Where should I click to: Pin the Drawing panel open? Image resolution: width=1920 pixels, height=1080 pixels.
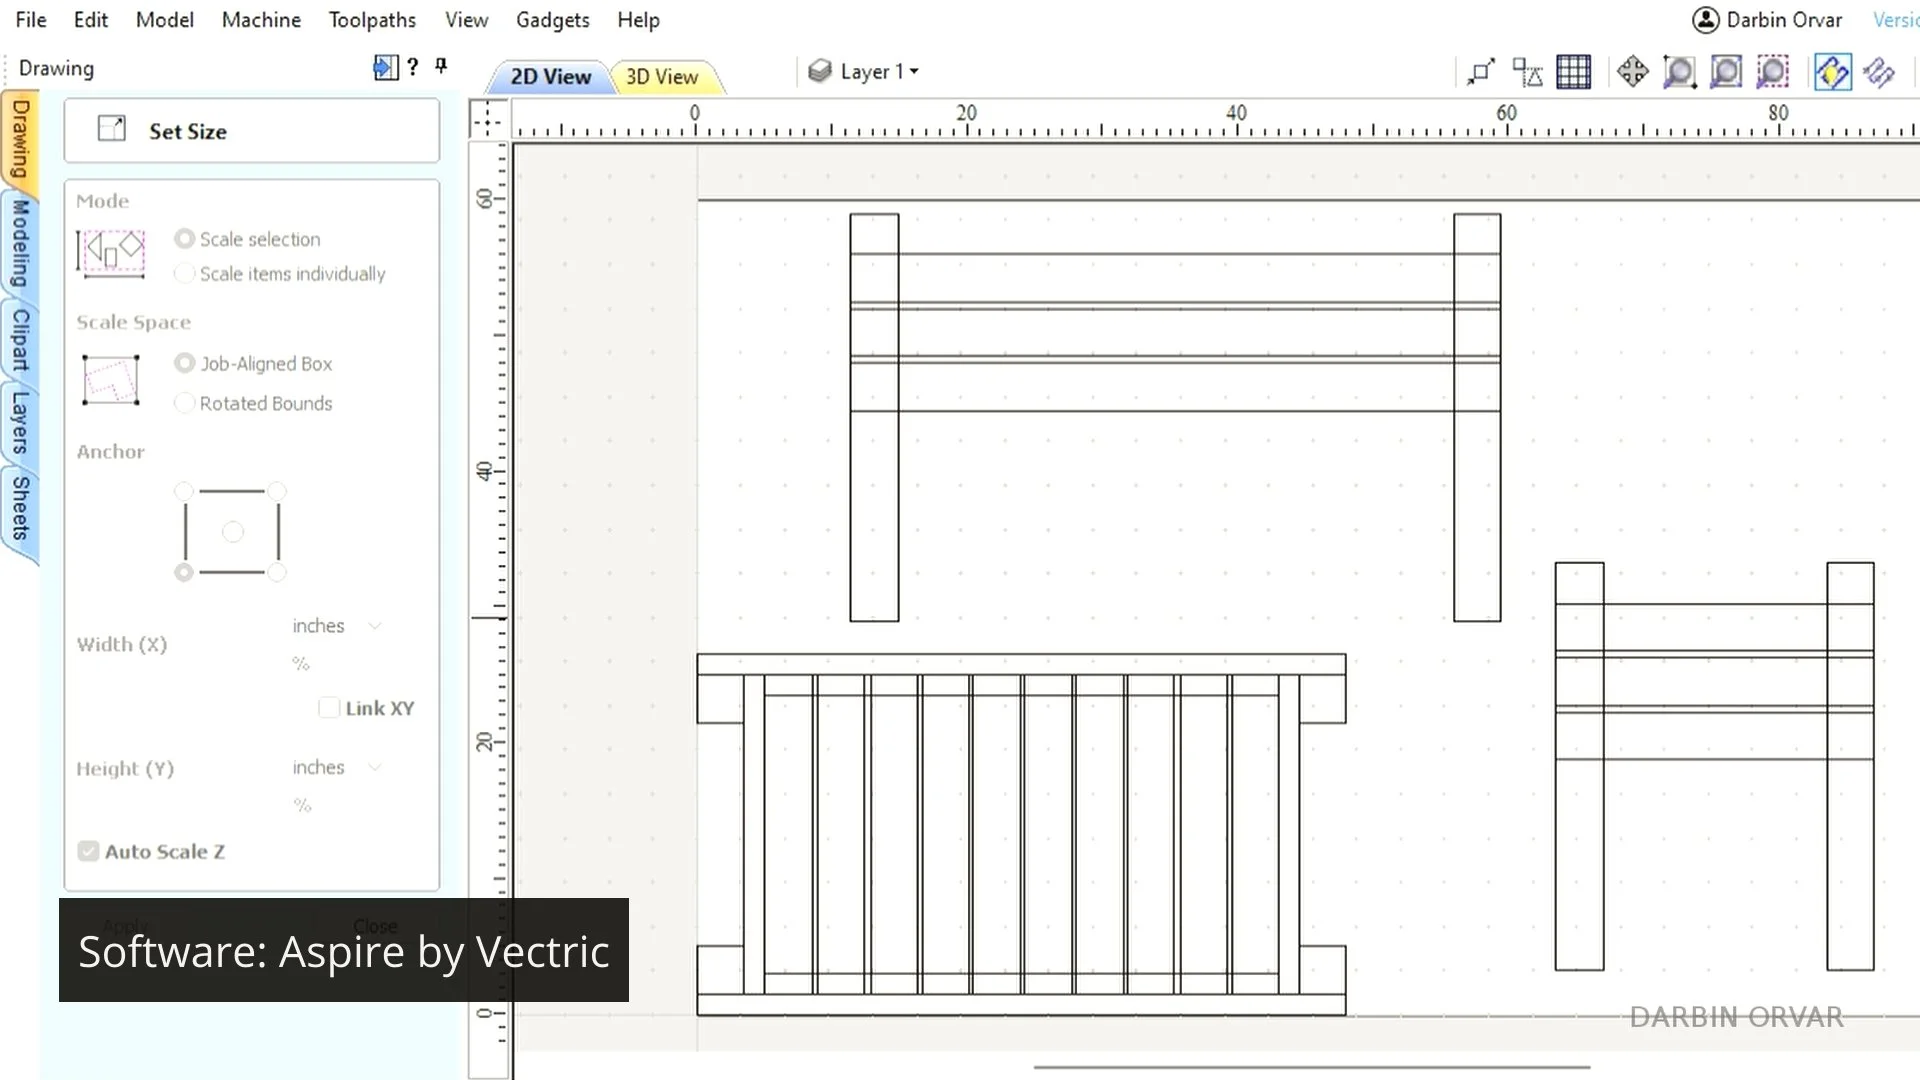click(441, 67)
